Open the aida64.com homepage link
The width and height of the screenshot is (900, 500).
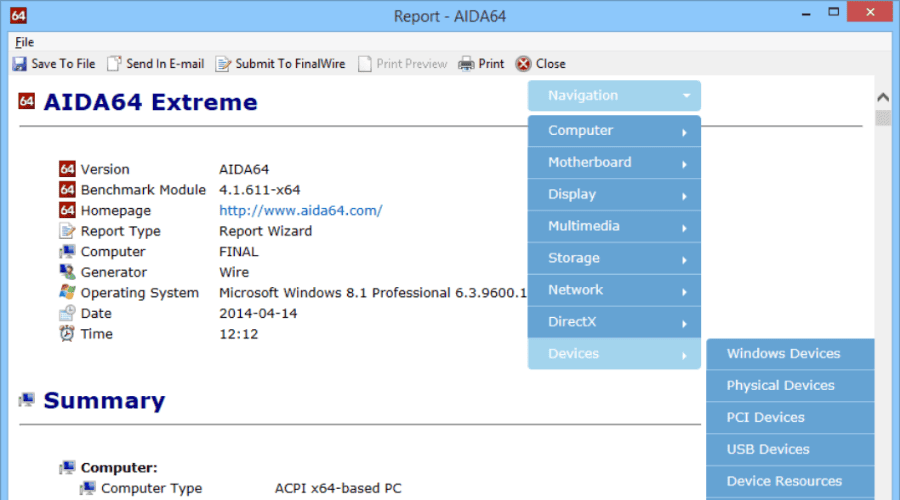coord(301,210)
